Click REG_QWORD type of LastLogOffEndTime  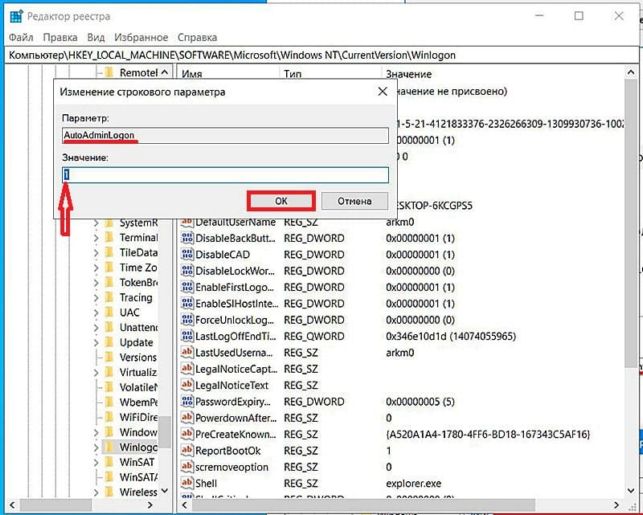tap(314, 336)
